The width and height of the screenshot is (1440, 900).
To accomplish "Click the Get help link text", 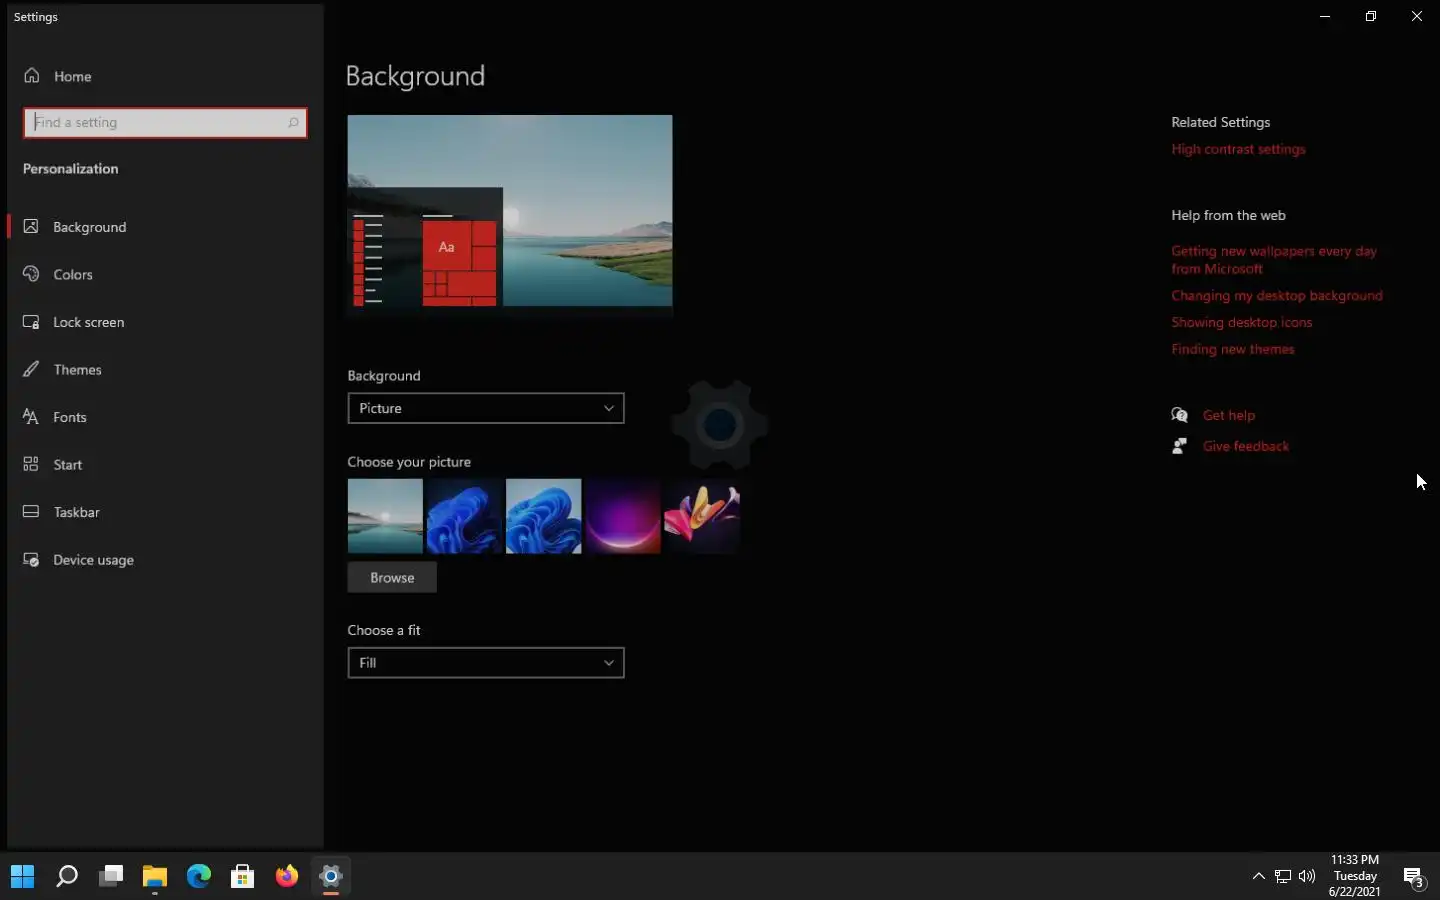I will (x=1228, y=415).
